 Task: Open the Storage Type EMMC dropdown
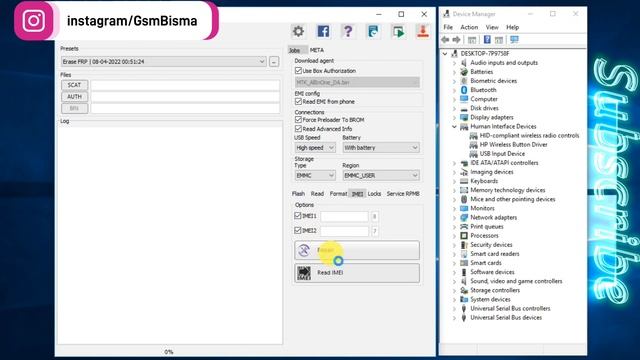coord(315,176)
